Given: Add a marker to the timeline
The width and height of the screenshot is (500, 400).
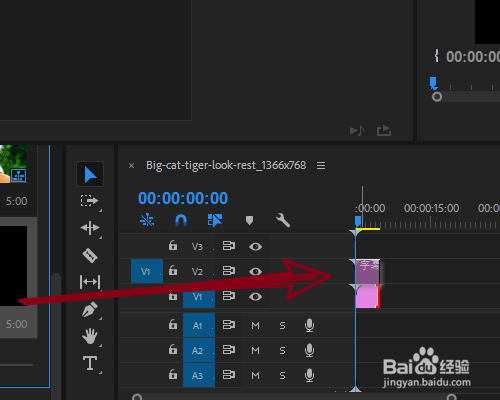Looking at the screenshot, I should 249,220.
